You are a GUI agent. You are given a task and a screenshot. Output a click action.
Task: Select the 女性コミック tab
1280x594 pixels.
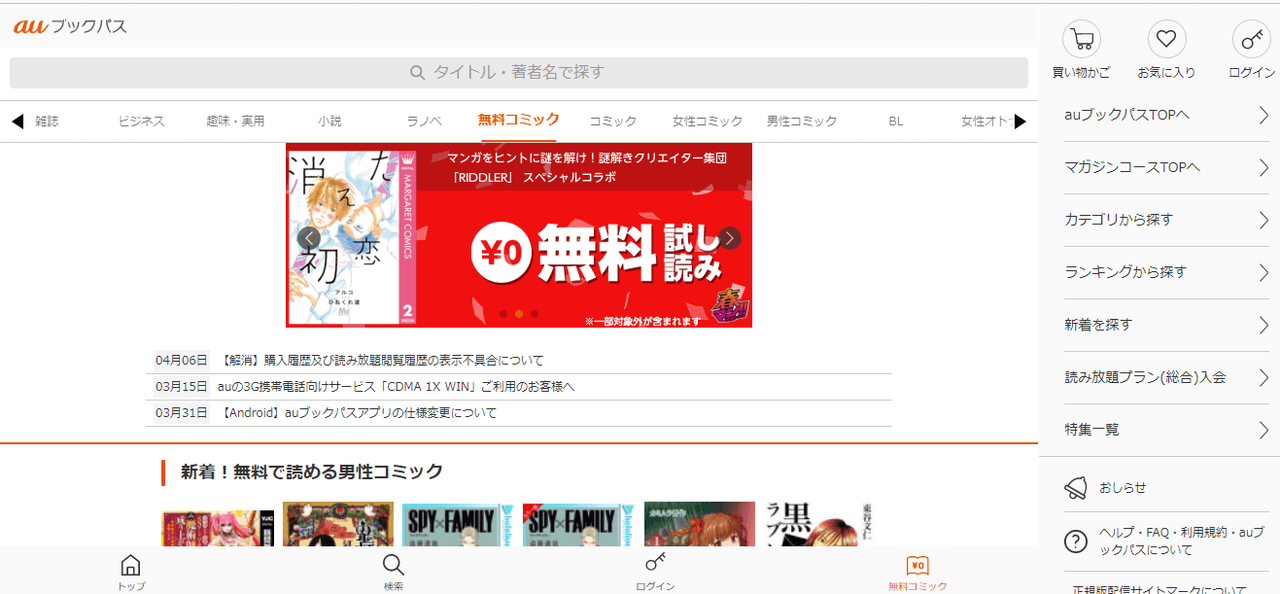click(x=707, y=121)
